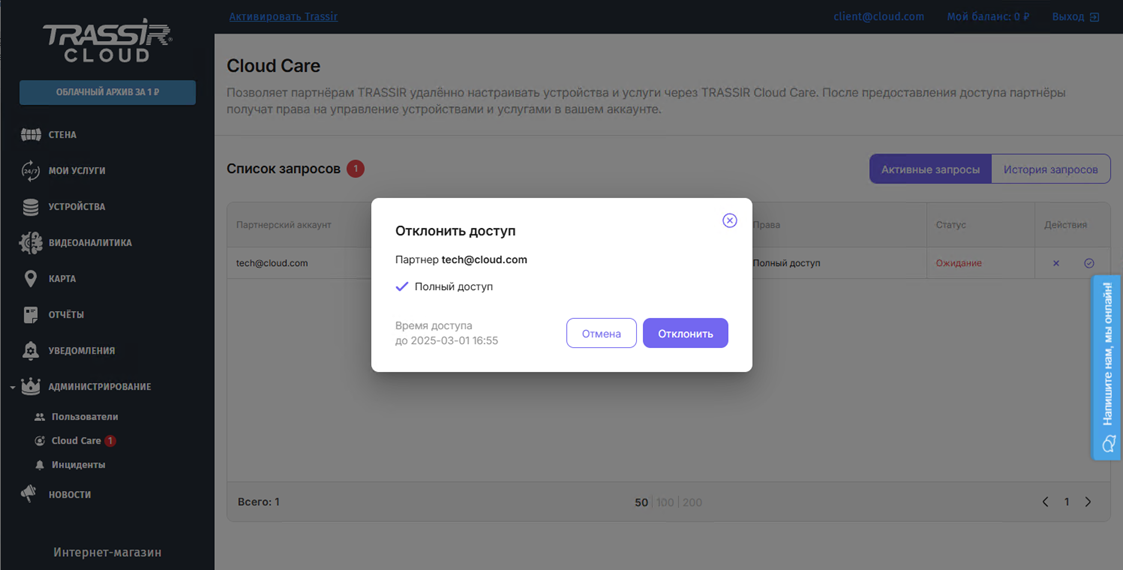Open Мои услуги section
This screenshot has width=1123, height=570.
76,171
